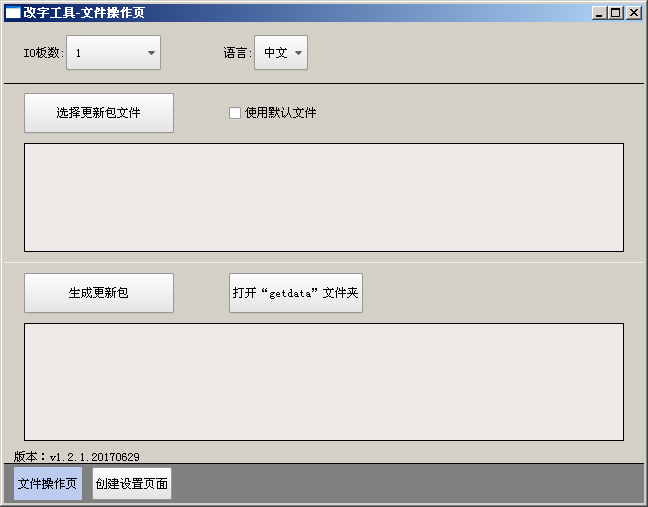Open the IO板数 dropdown arrow
Image resolution: width=648 pixels, height=507 pixels.
151,53
